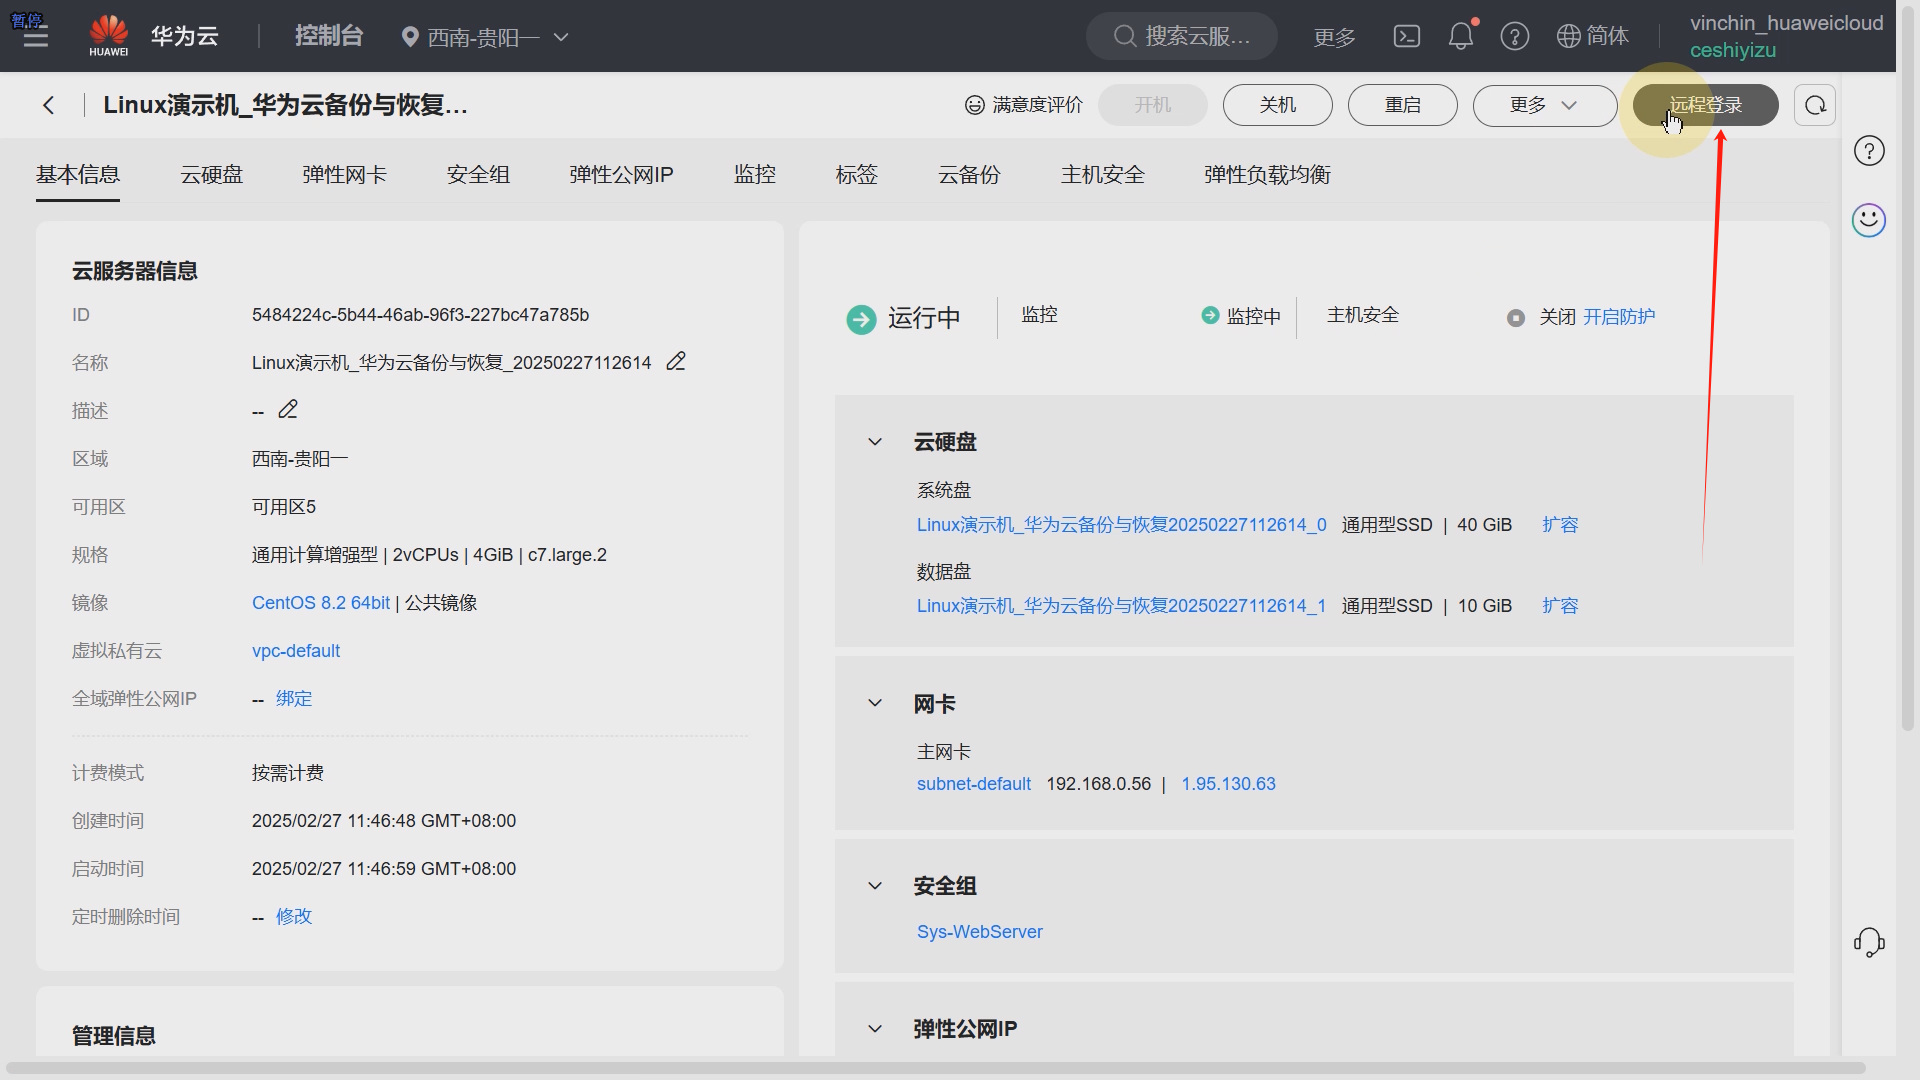1920x1080 pixels.
Task: Open the 西南-贵阳一 region dropdown
Action: click(485, 37)
